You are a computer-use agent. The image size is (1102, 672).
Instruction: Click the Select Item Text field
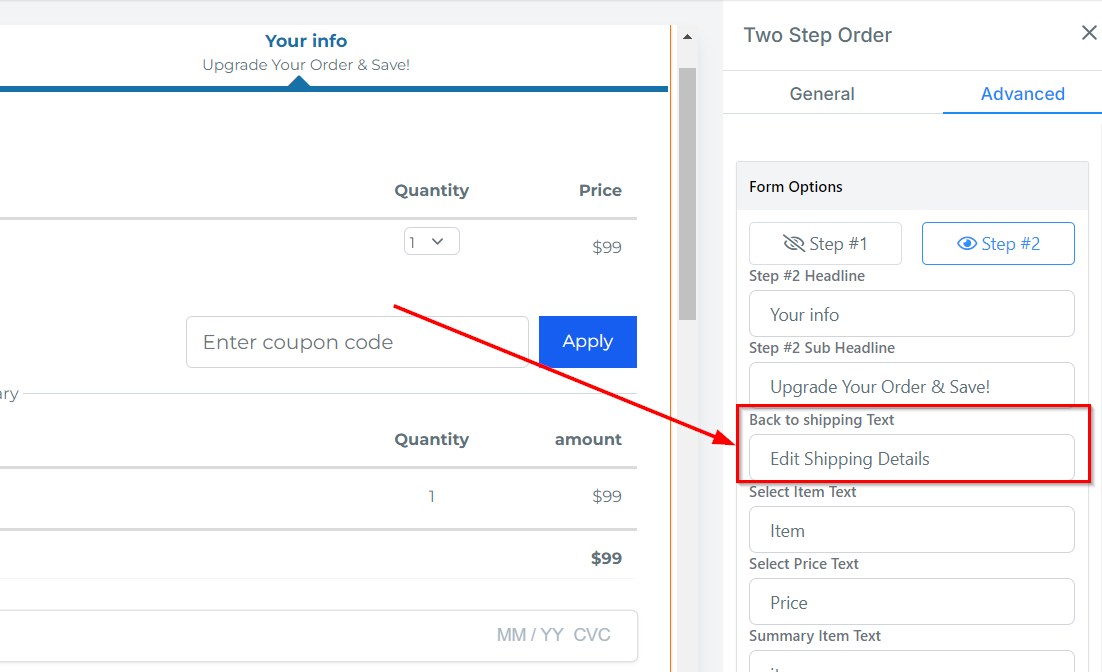[x=911, y=530]
